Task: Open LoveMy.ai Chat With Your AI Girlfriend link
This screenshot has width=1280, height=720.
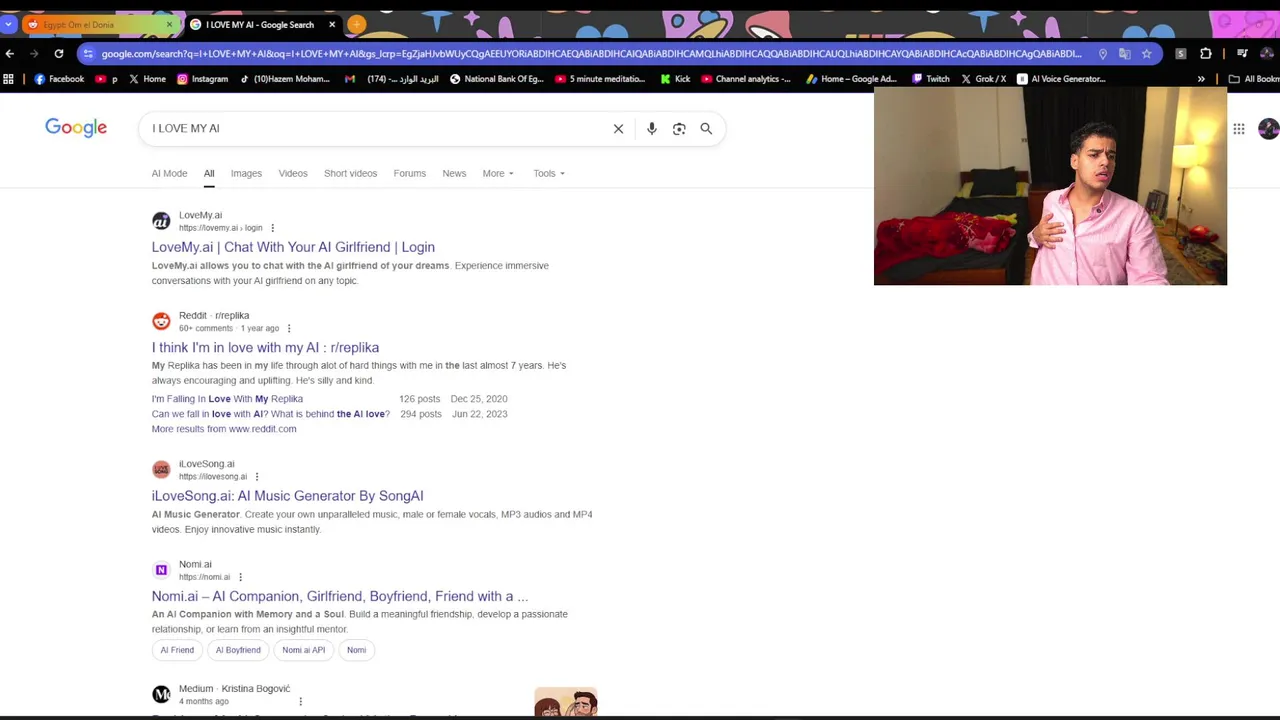Action: click(x=293, y=247)
